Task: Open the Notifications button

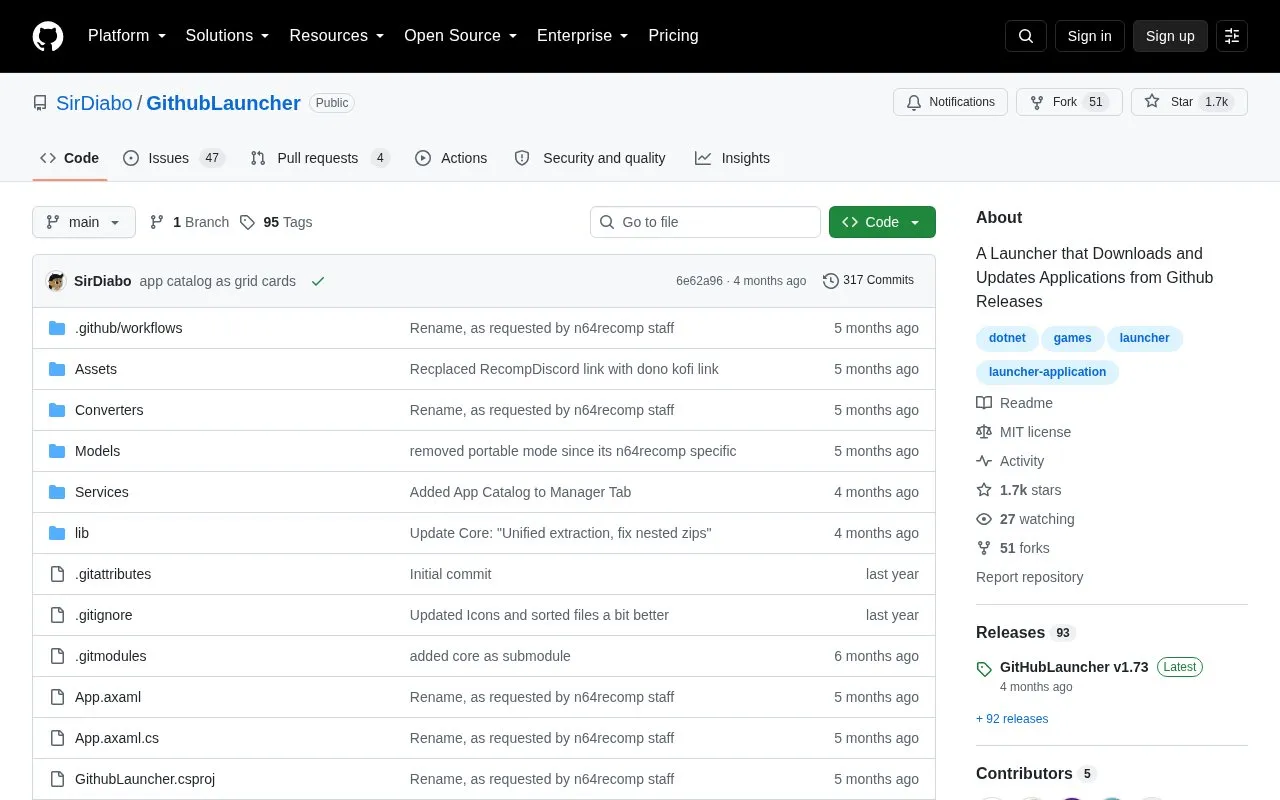Action: pyautogui.click(x=950, y=102)
